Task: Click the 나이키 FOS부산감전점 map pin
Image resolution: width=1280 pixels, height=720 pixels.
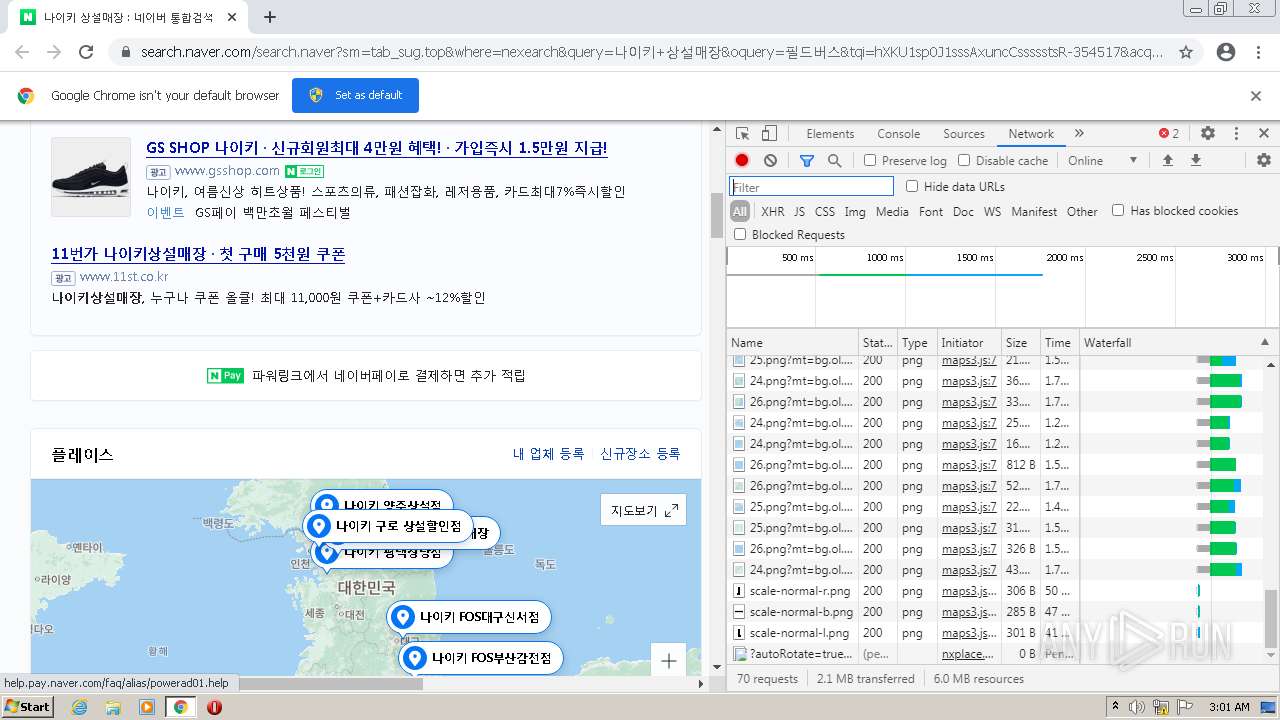Action: tap(482, 659)
